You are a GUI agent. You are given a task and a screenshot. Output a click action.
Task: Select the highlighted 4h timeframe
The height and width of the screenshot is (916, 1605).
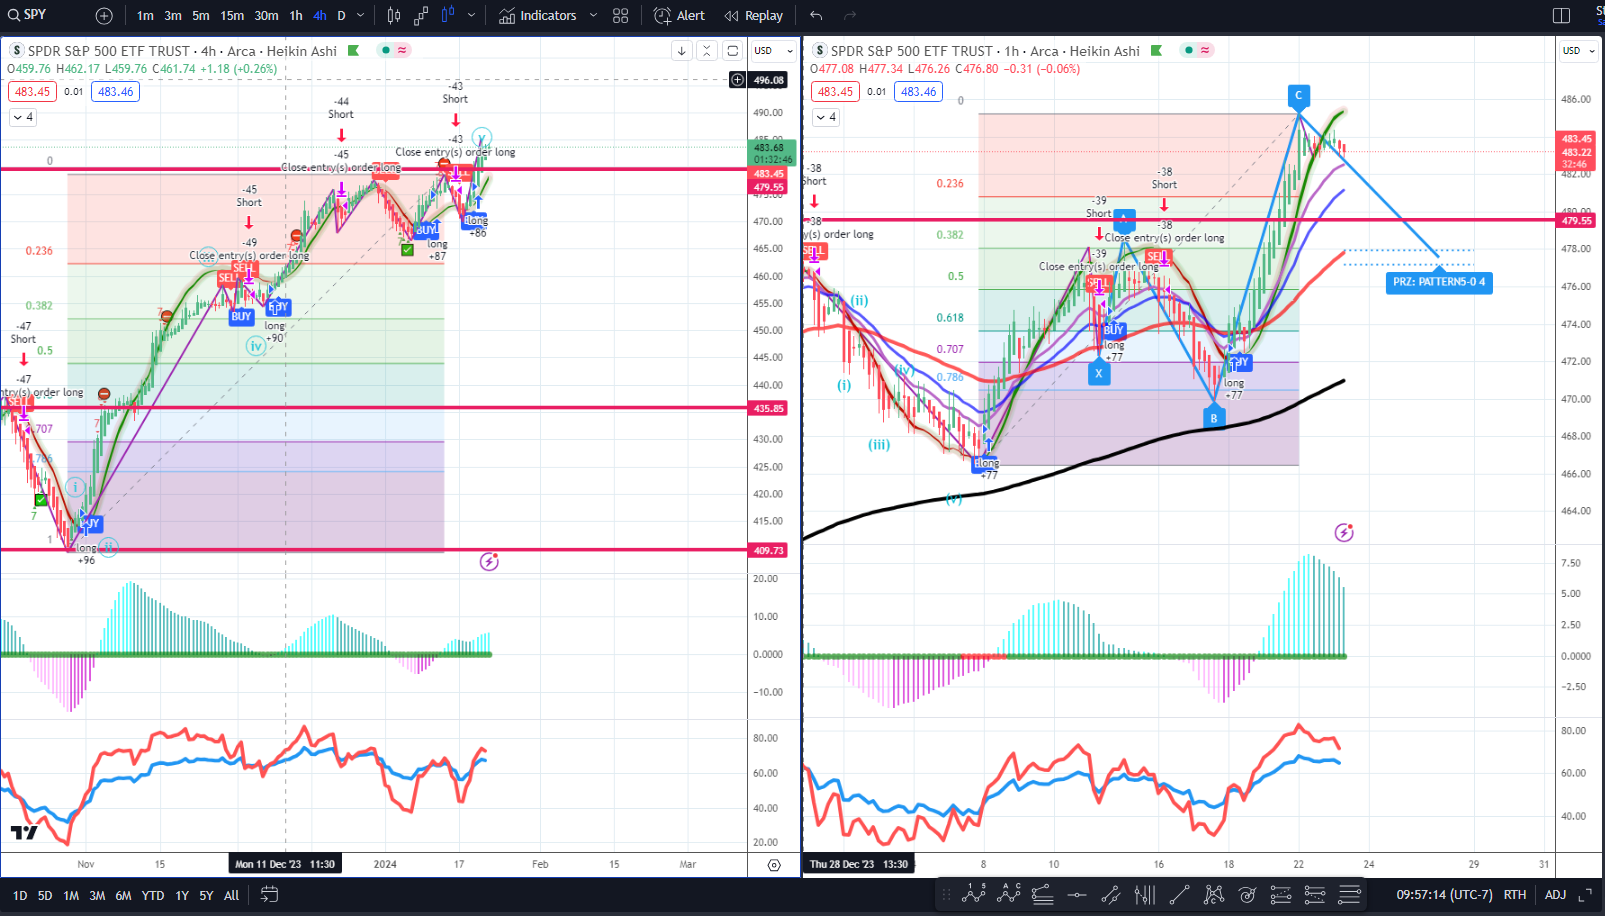point(320,16)
